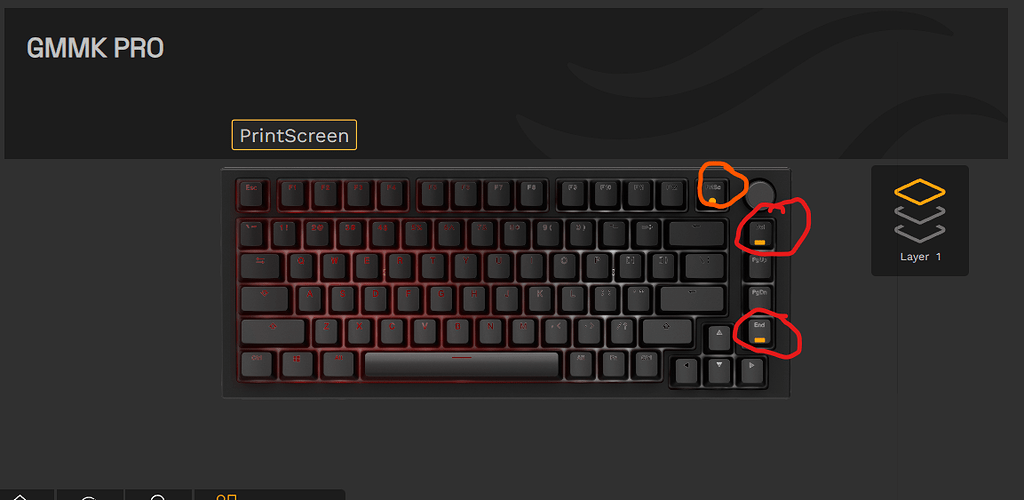The image size is (1024, 500).
Task: Select the Esc key on the keyboard
Action: coord(251,193)
